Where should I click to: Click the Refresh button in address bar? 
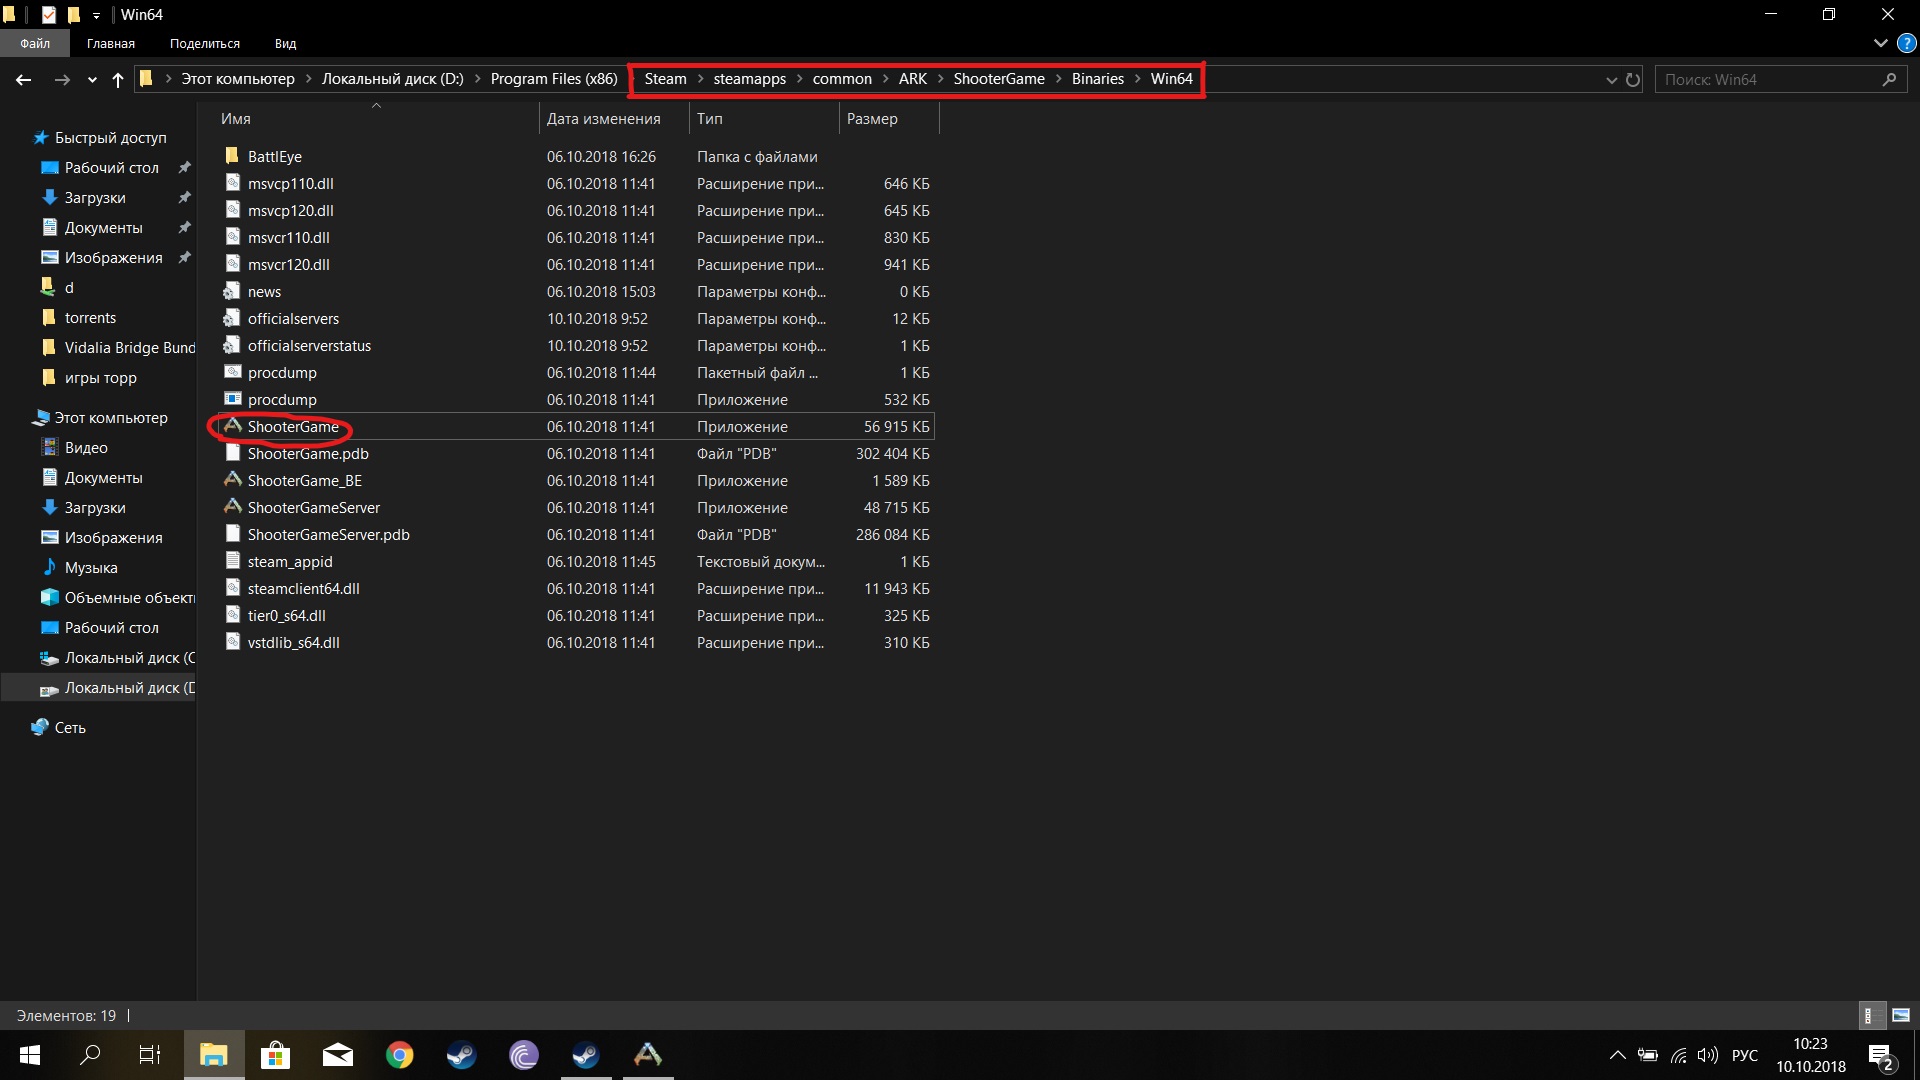click(1633, 80)
